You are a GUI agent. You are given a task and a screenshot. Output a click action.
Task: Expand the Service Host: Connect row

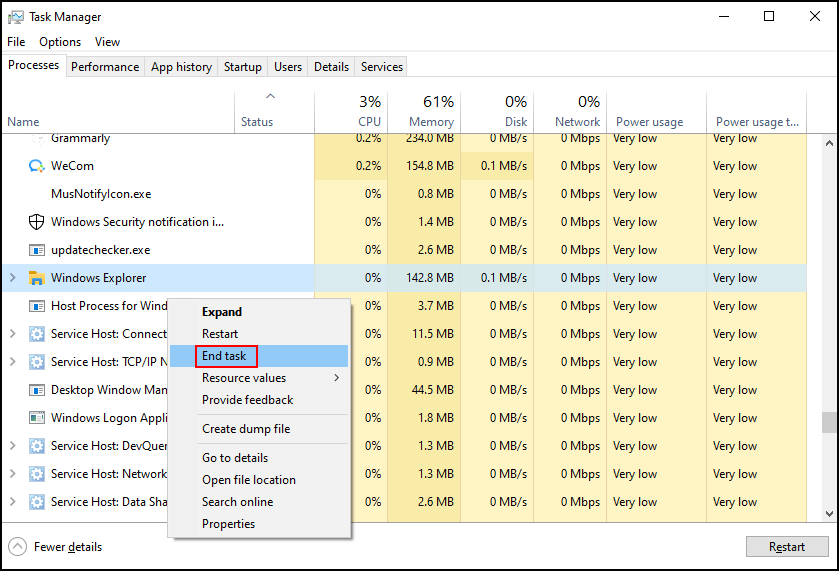pyautogui.click(x=13, y=334)
